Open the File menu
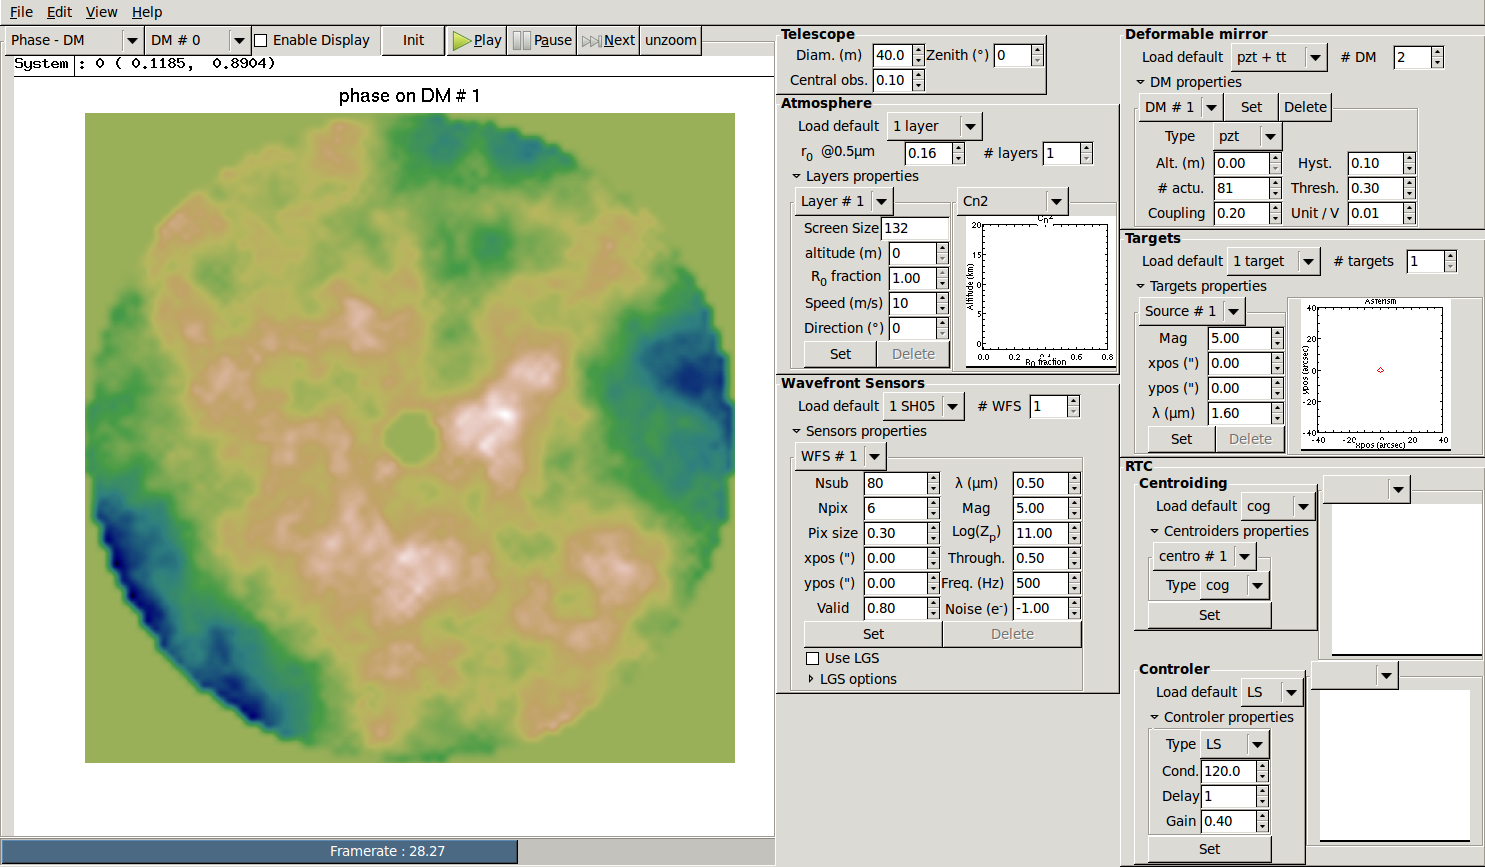 21,12
